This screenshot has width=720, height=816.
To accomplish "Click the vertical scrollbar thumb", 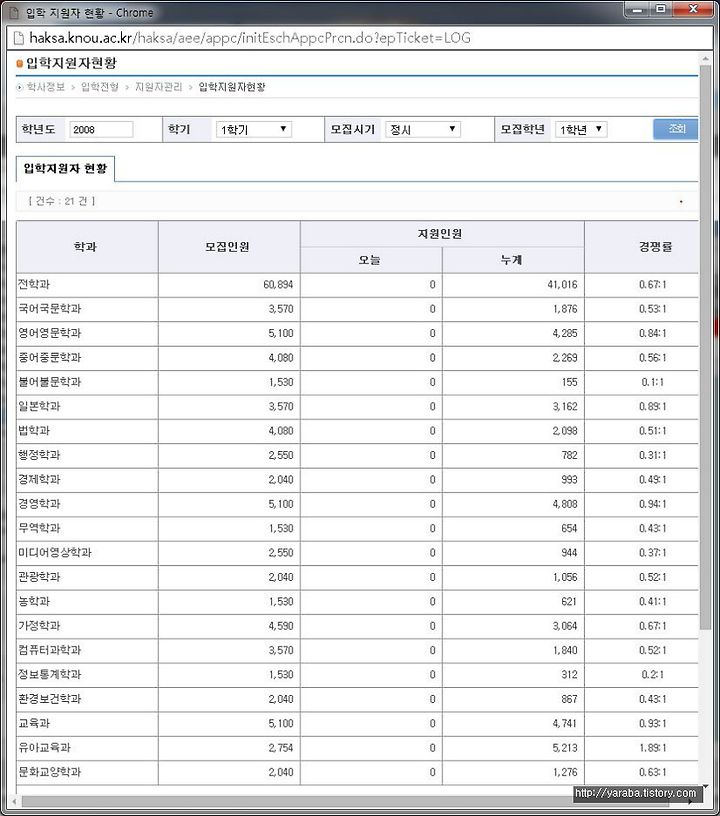I will point(705,348).
